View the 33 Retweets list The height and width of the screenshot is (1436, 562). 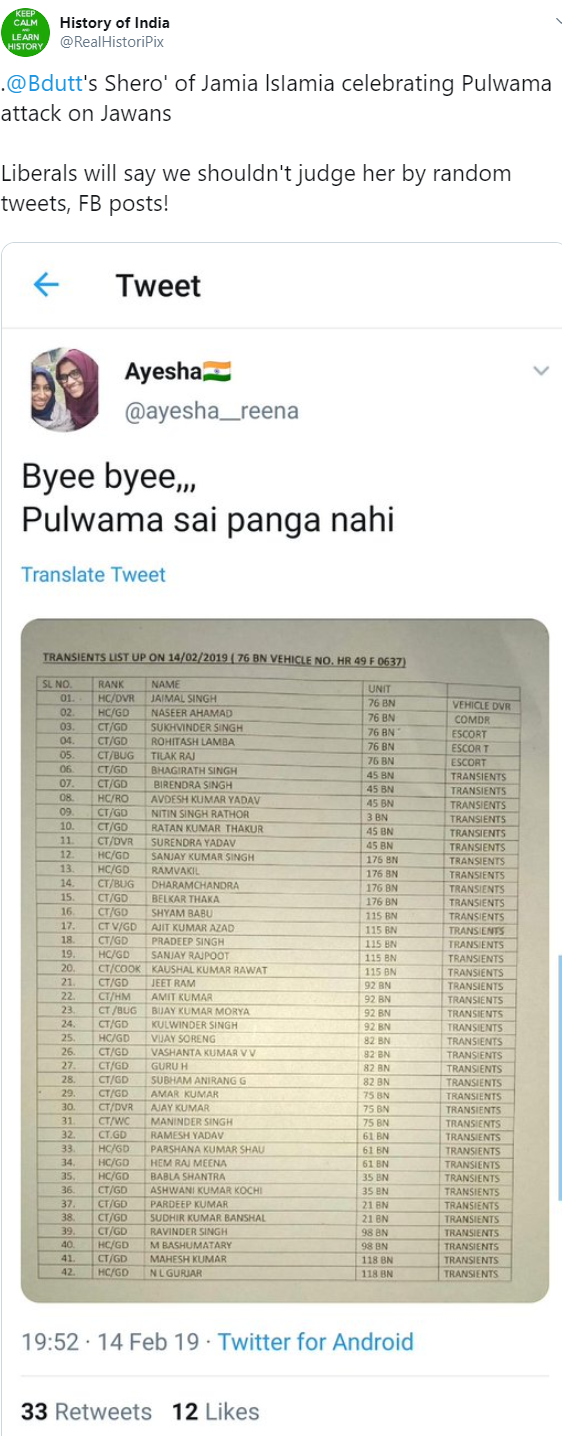click(86, 1412)
